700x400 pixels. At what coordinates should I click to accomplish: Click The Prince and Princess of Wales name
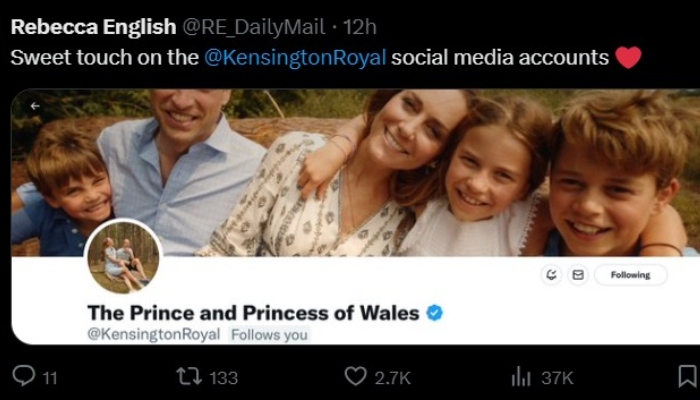(x=253, y=313)
